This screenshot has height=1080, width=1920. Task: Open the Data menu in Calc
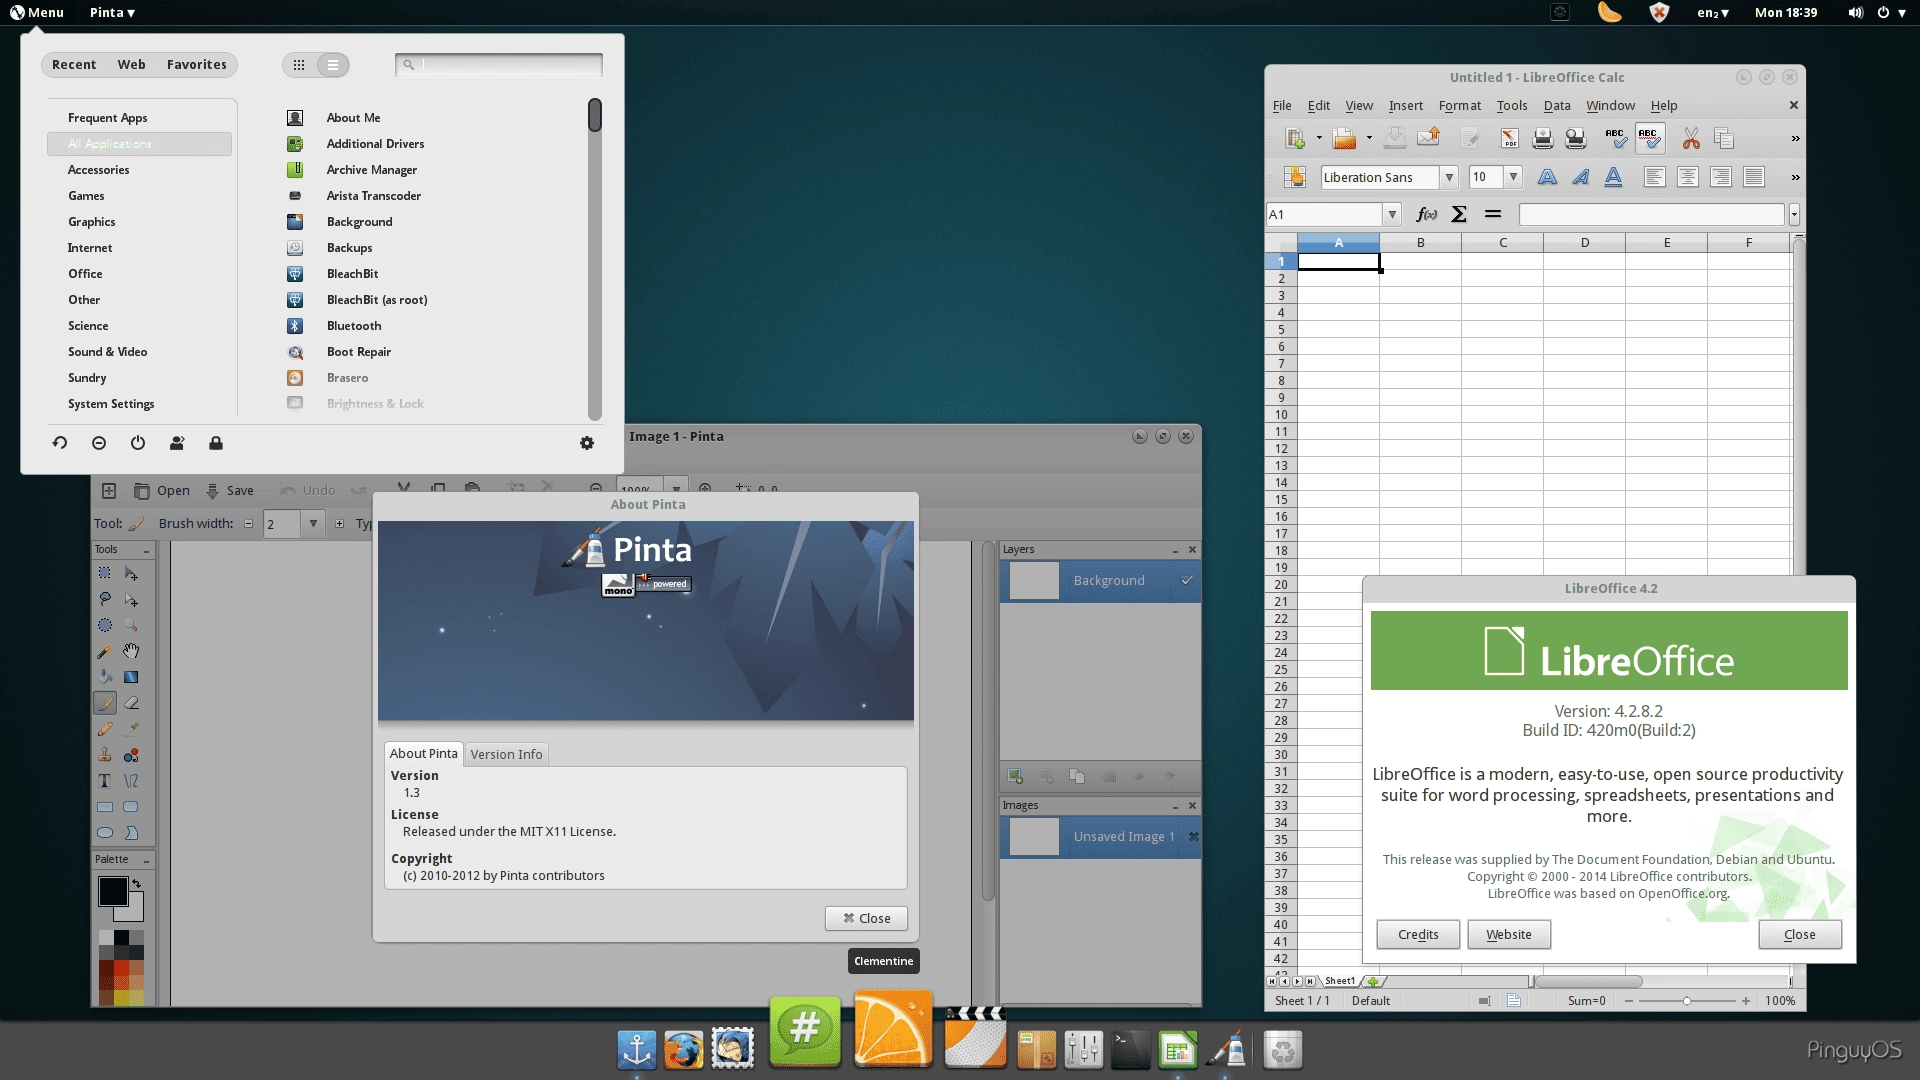pos(1556,105)
